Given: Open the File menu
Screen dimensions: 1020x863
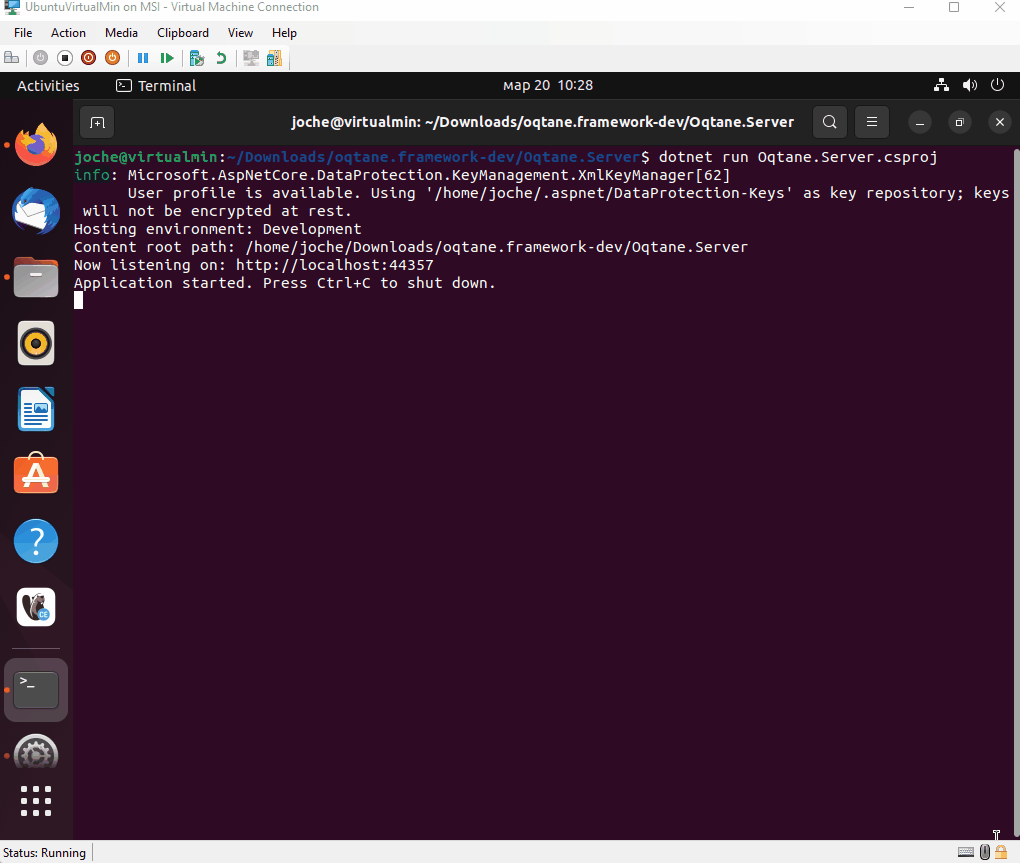Looking at the screenshot, I should (x=23, y=33).
